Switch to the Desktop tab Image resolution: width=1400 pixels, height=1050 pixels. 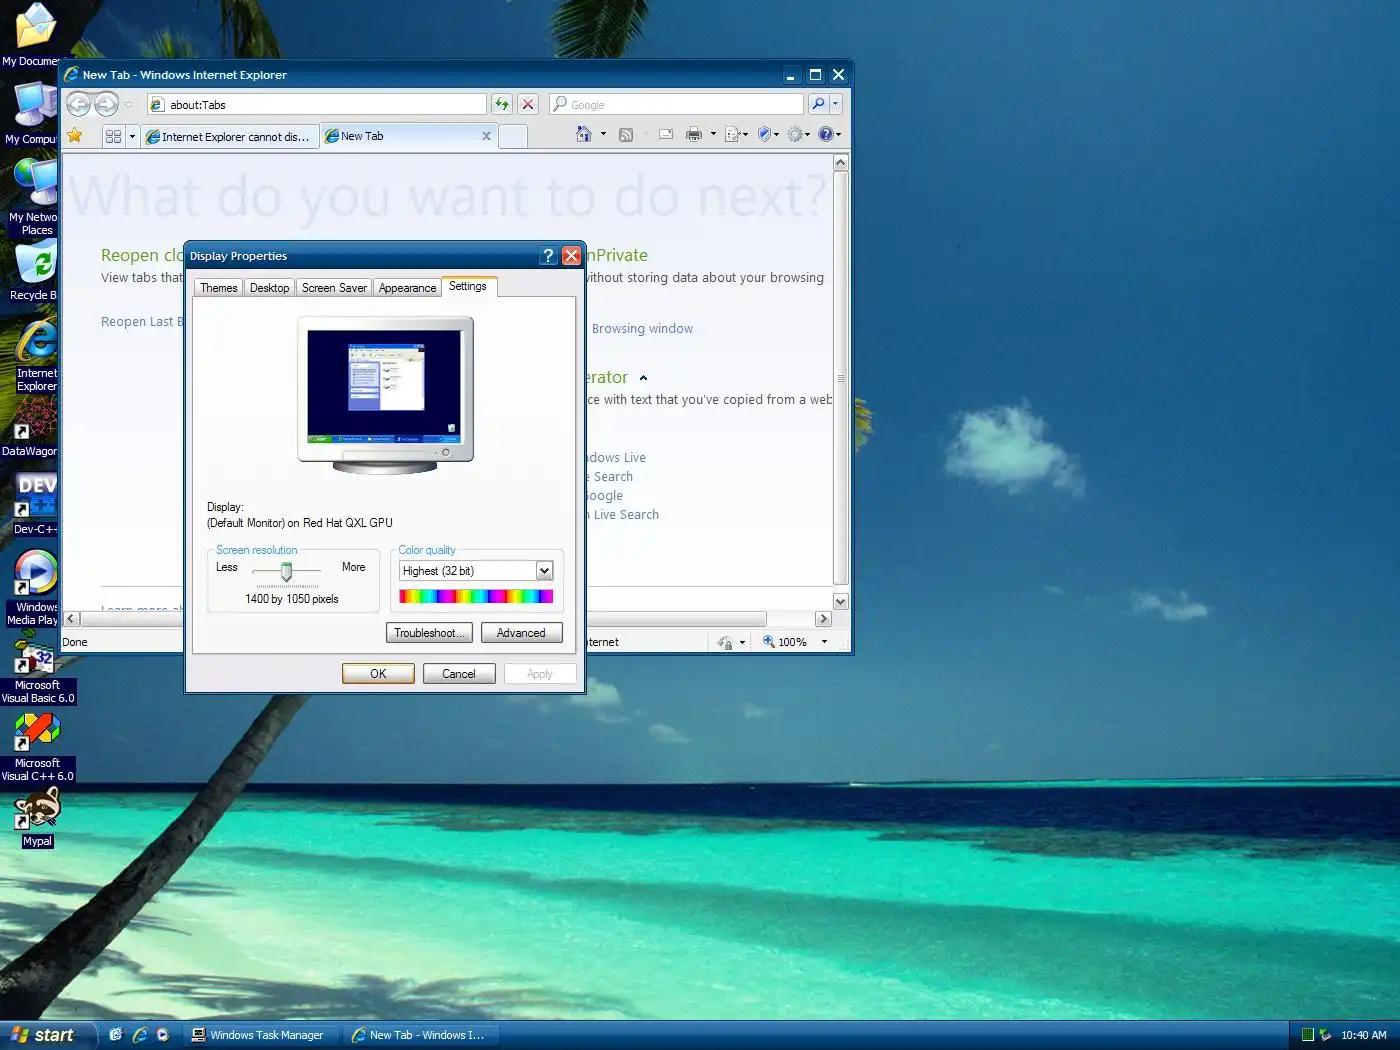point(270,288)
